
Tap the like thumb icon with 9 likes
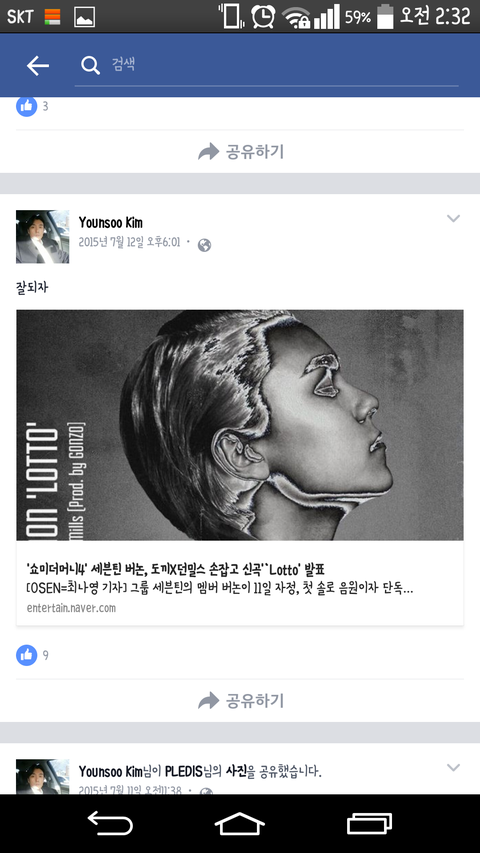(x=26, y=655)
